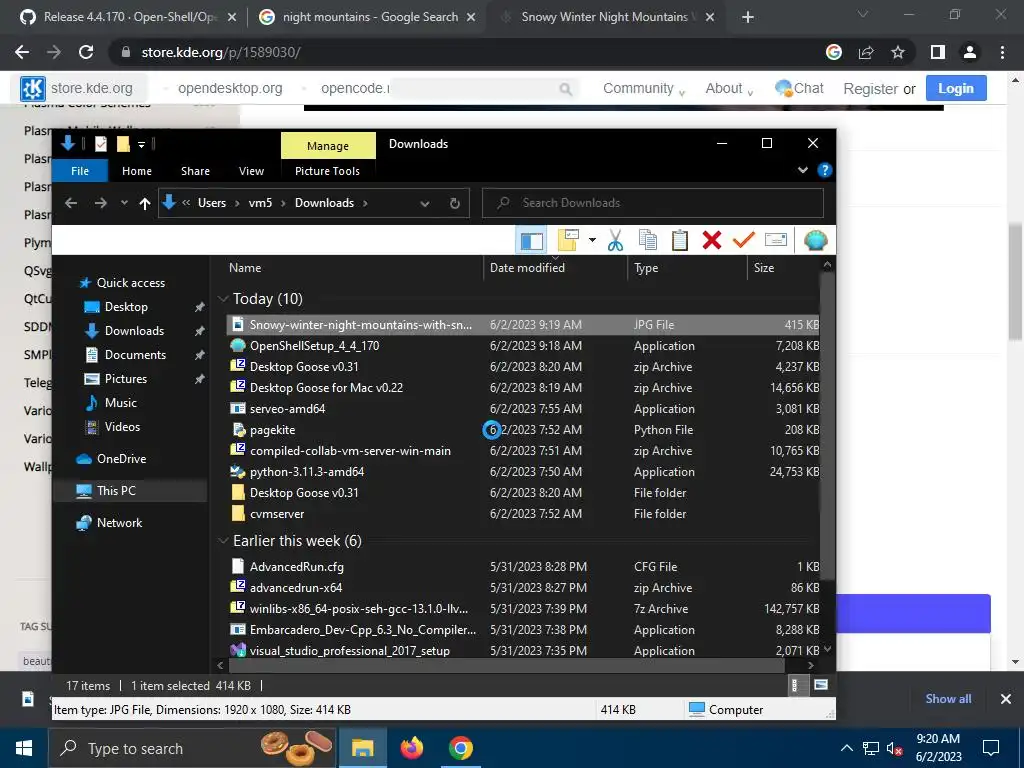Open the View ribbon tab
1024x768 pixels.
(251, 171)
